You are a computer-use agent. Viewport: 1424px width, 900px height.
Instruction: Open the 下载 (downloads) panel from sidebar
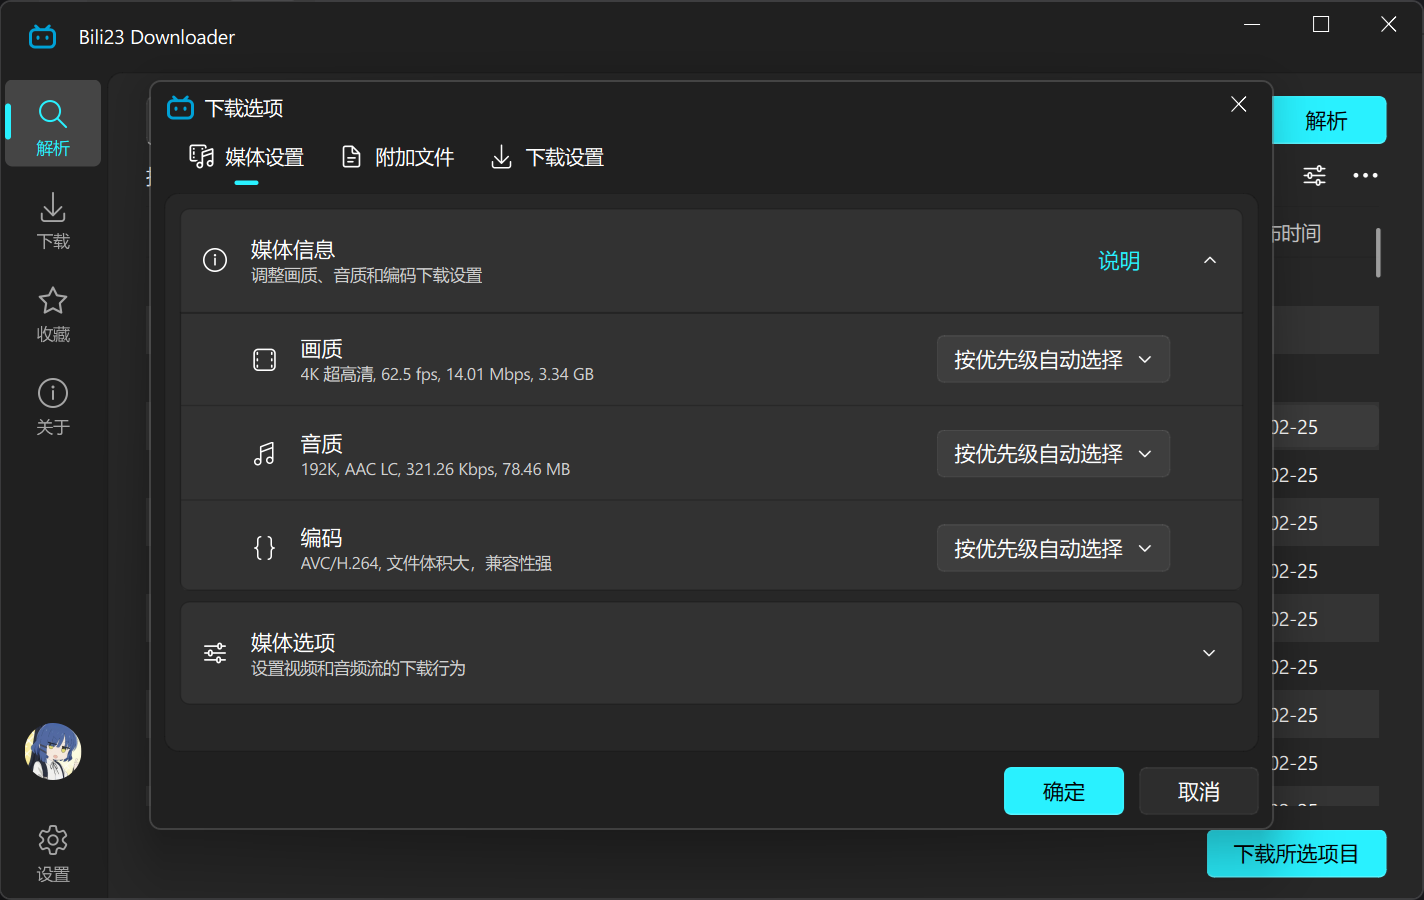click(52, 219)
